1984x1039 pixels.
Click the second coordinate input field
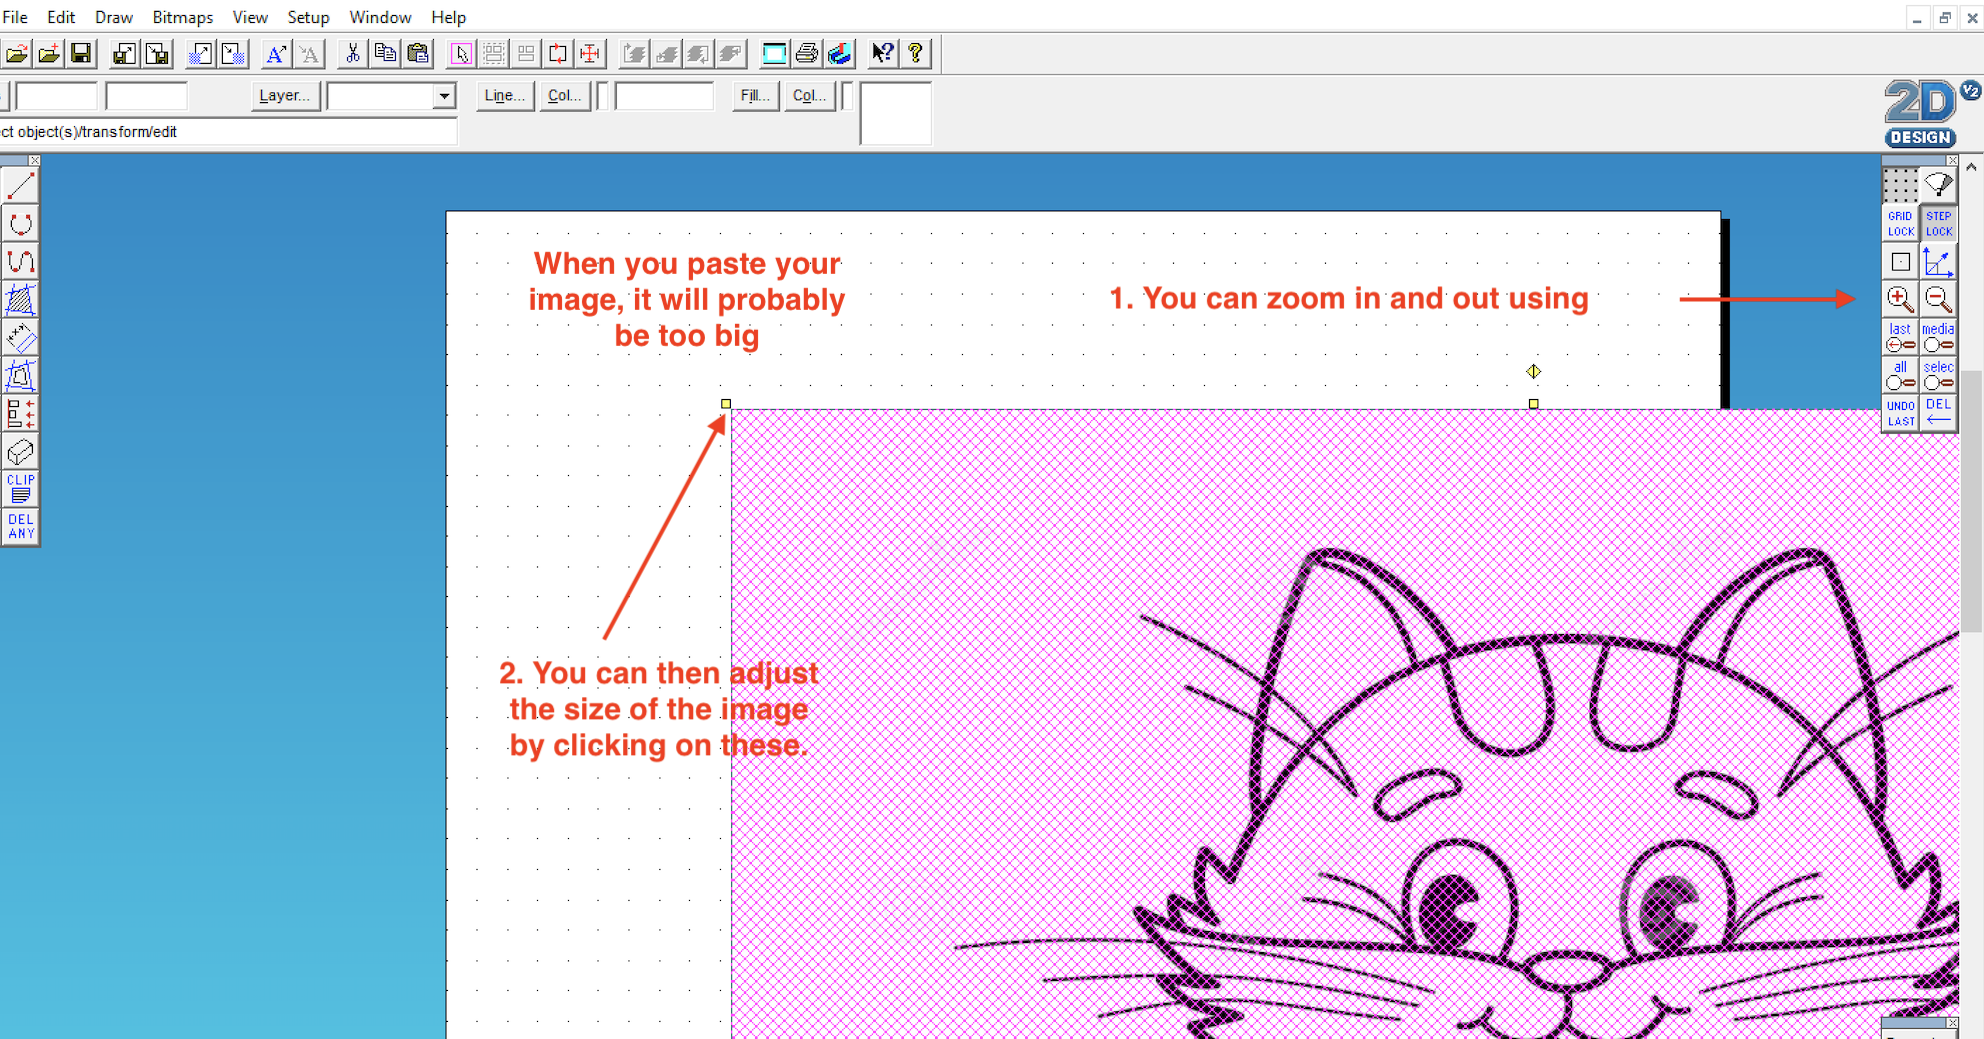(146, 96)
